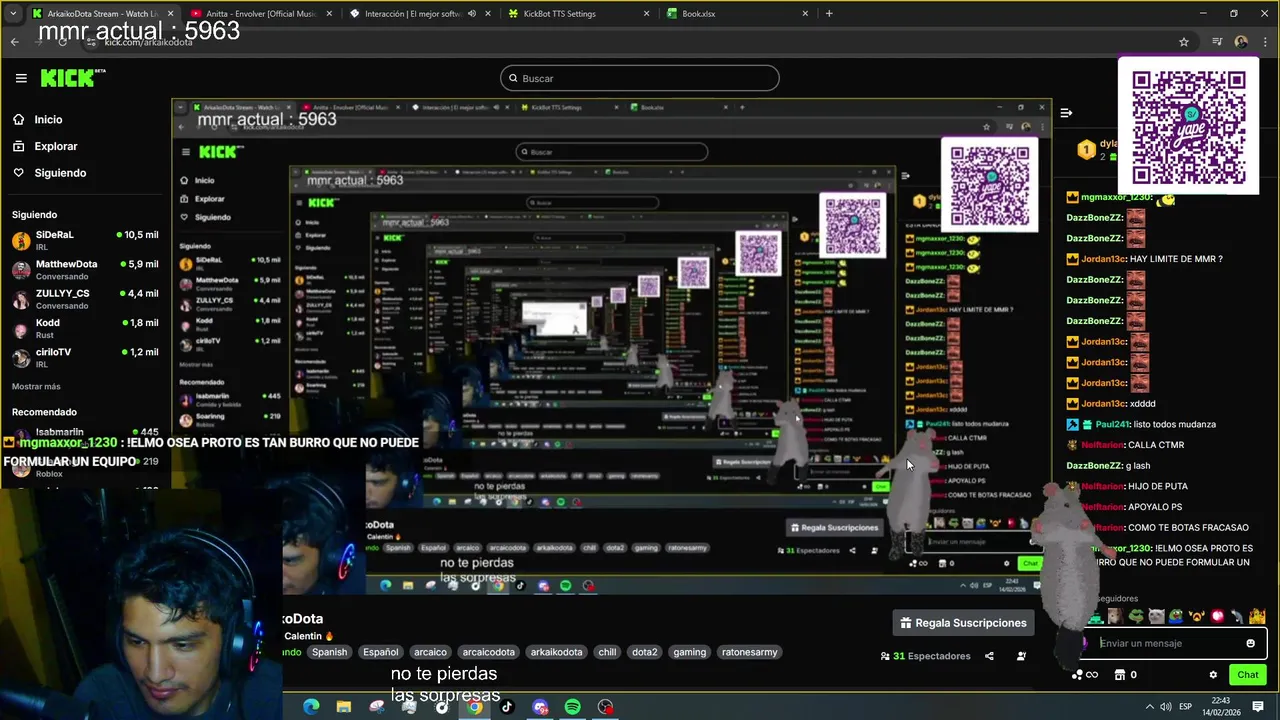Open the chat shop icon showing 0

tap(1126, 675)
